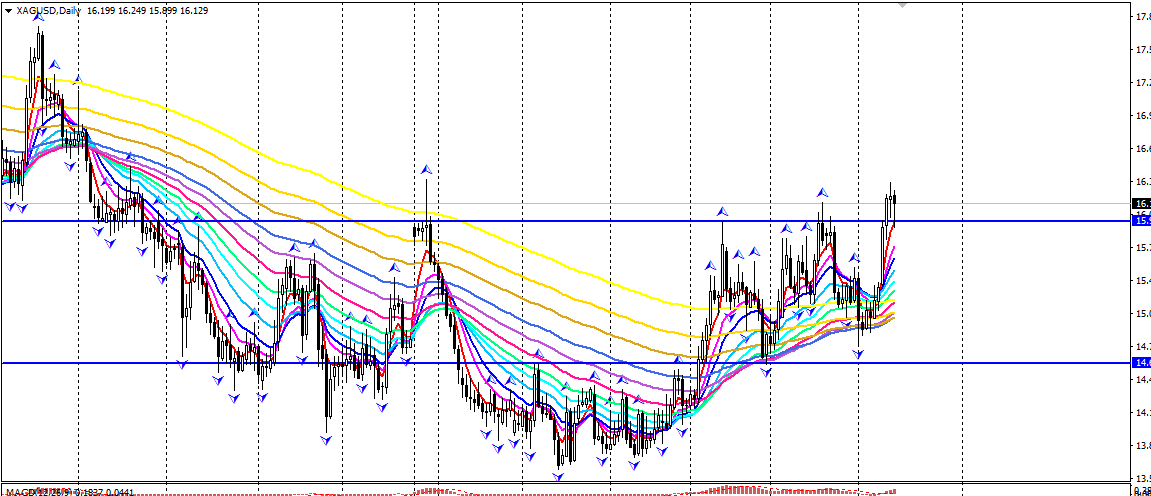The image size is (1151, 496).
Task: Click the high price value 16.249
Action: tap(131, 11)
